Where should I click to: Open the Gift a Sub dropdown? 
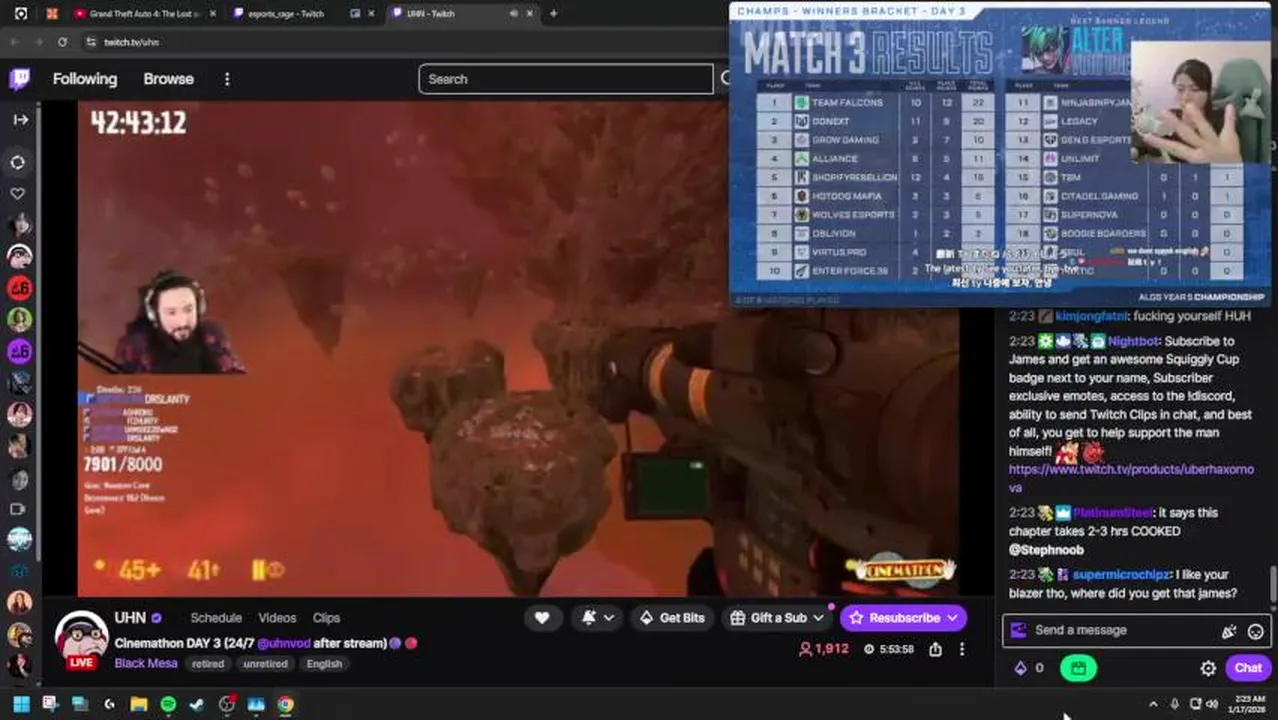[x=777, y=618]
